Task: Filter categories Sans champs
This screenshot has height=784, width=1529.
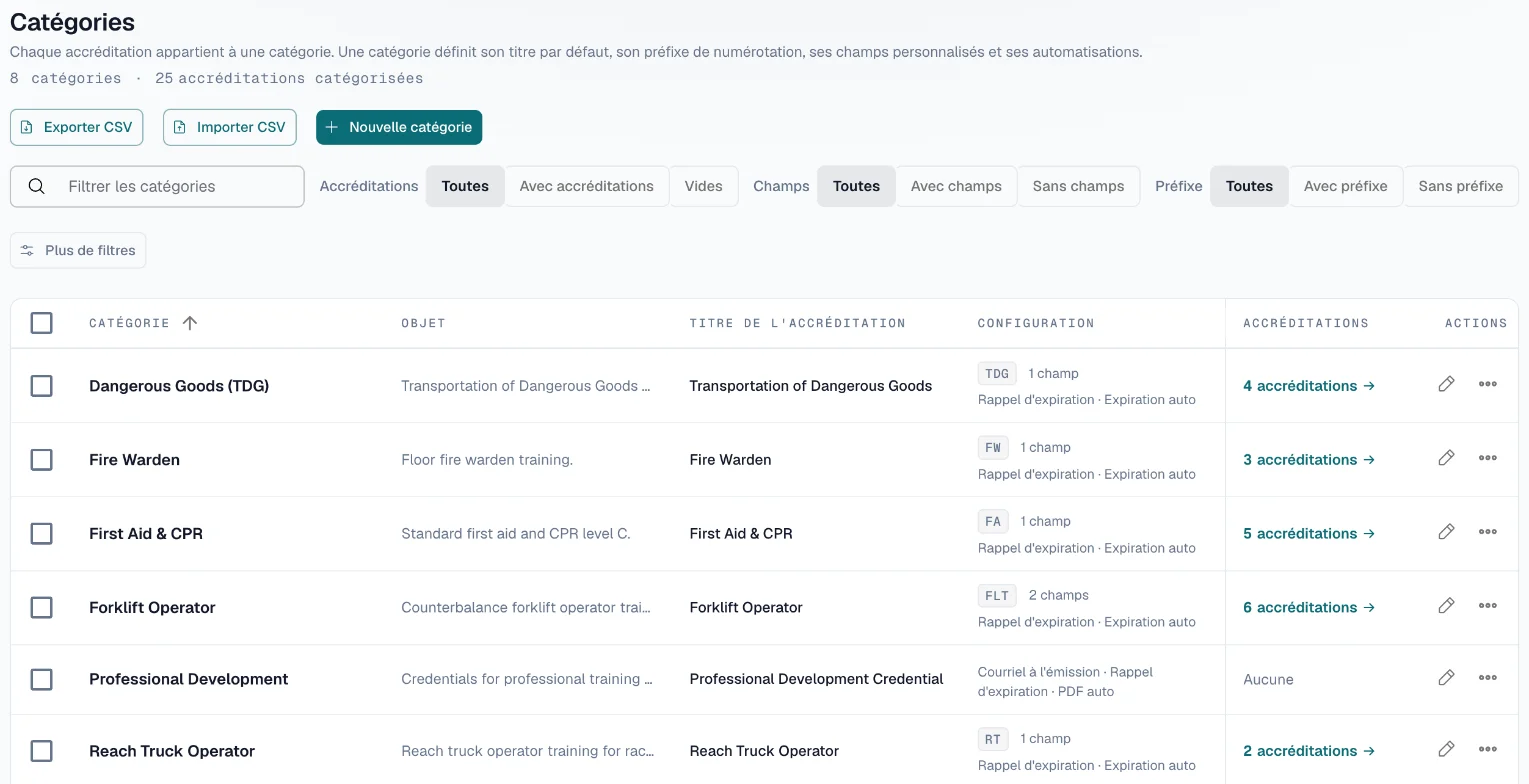Action: click(x=1078, y=186)
